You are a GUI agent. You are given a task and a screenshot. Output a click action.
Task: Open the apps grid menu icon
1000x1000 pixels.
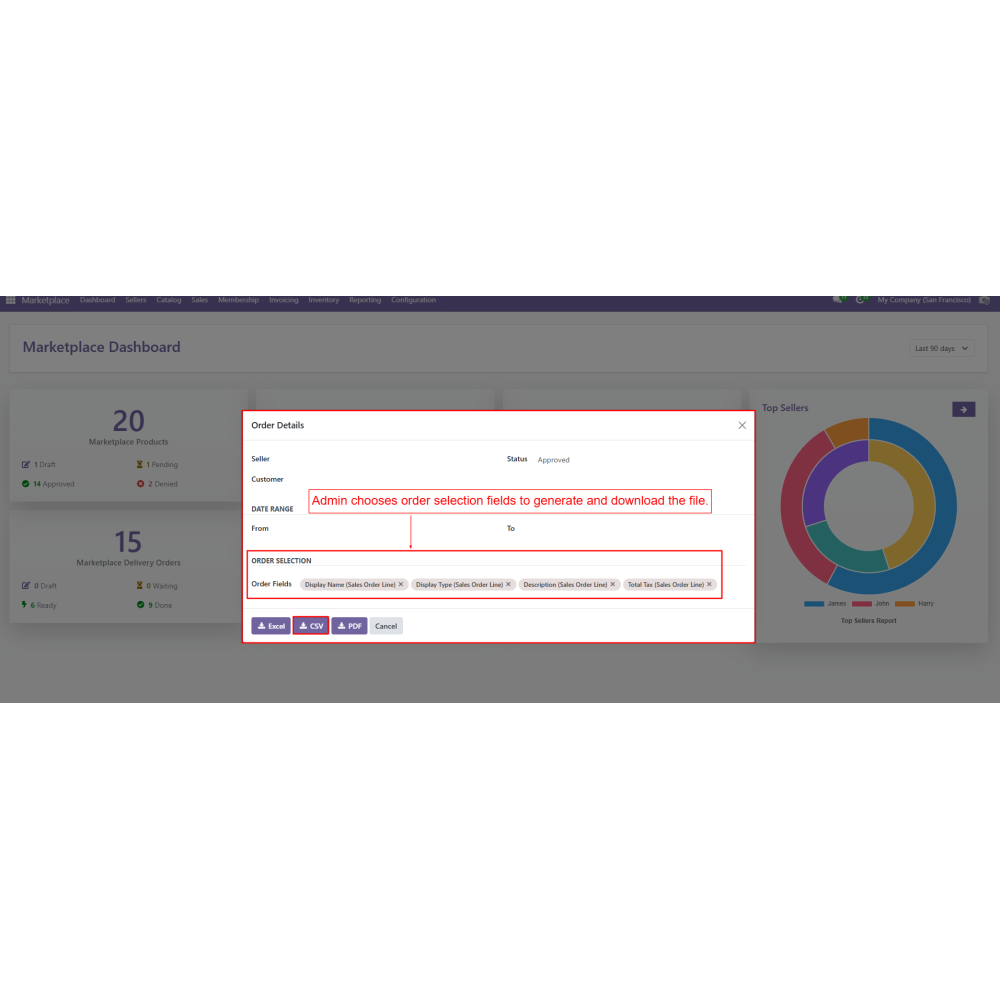tap(11, 300)
